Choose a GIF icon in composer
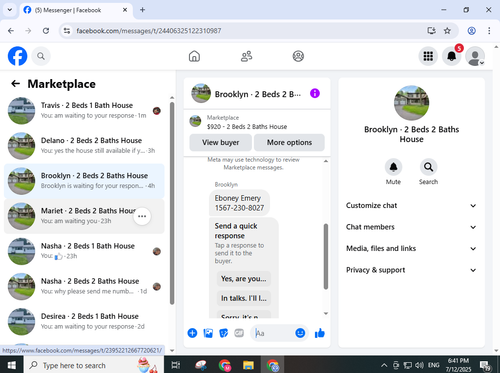This screenshot has width=500, height=373. (x=239, y=333)
